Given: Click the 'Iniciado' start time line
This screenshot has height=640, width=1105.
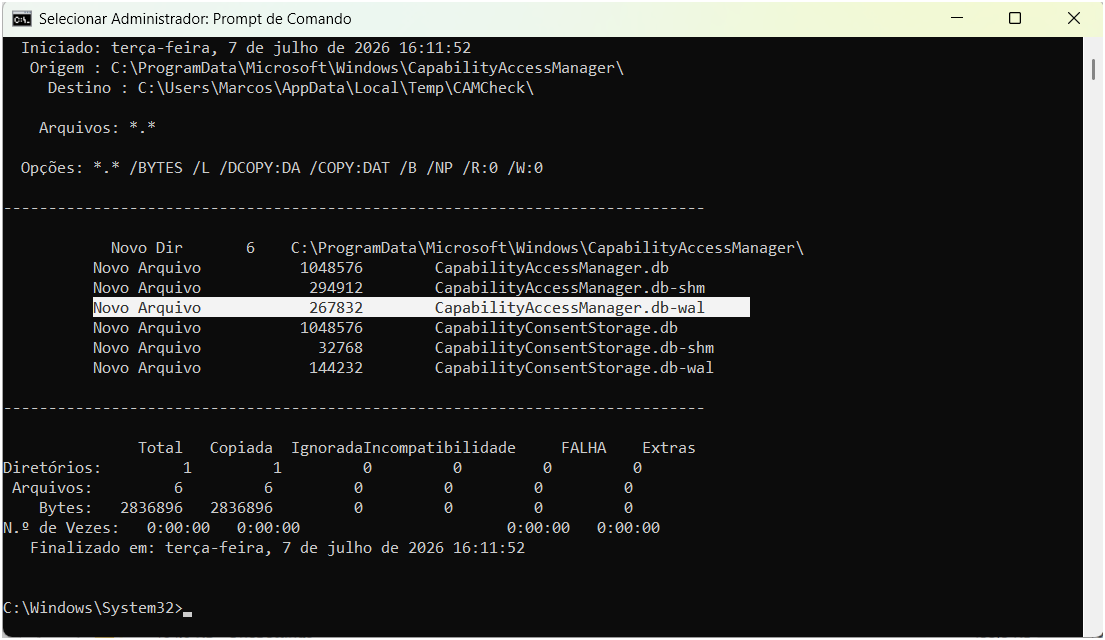Looking at the screenshot, I should click(246, 48).
